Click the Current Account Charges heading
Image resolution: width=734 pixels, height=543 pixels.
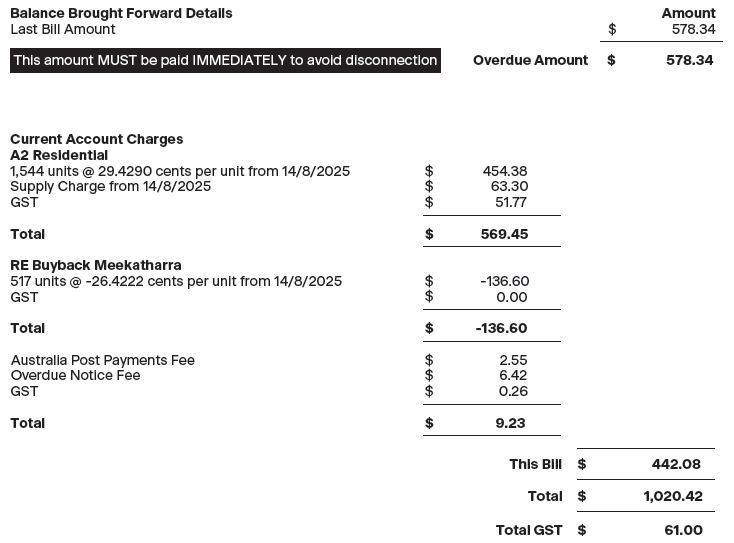pyautogui.click(x=97, y=139)
